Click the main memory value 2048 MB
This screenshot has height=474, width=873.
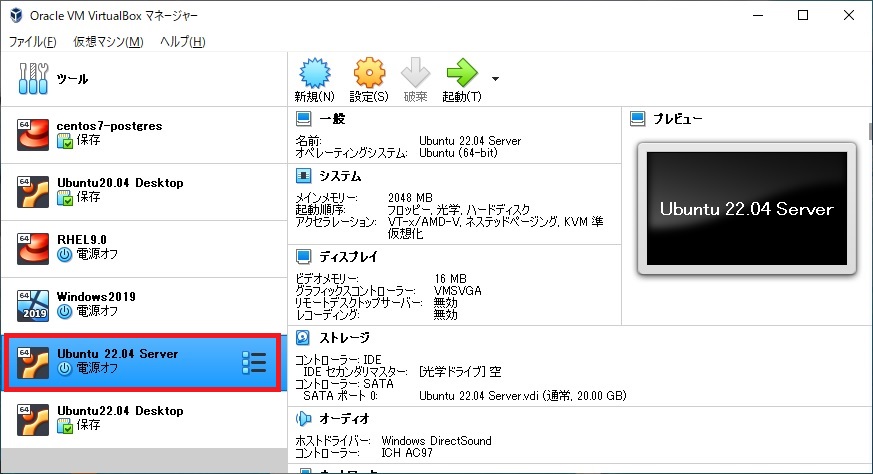click(x=410, y=198)
